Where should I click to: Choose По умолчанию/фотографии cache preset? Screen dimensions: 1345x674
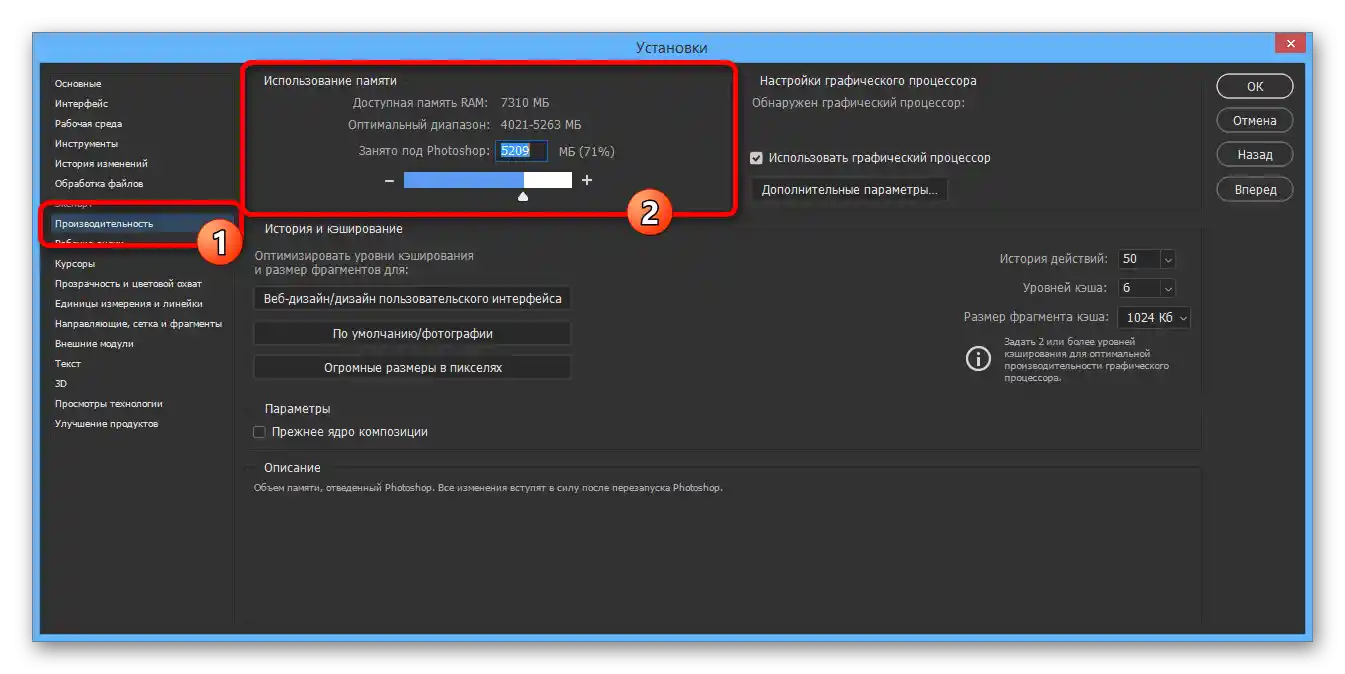412,334
